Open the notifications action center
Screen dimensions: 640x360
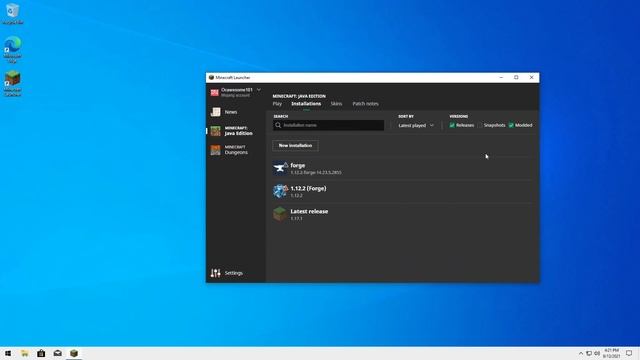click(x=629, y=353)
